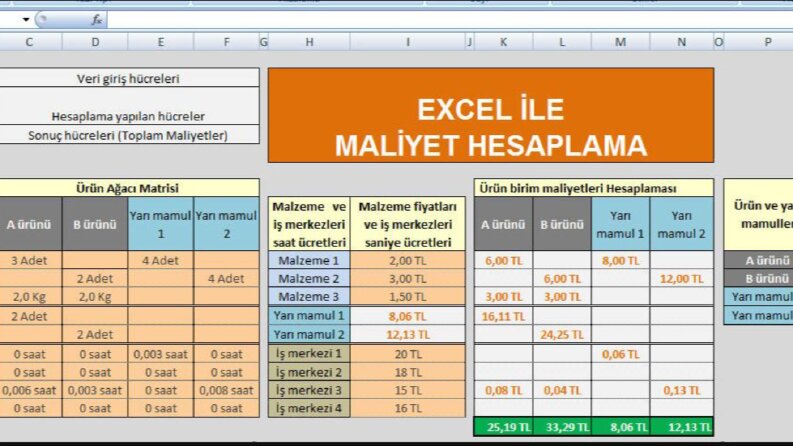Click the '1,50 TL' Malzeme 3 price
Viewport: 793px width, 446px height.
(408, 296)
